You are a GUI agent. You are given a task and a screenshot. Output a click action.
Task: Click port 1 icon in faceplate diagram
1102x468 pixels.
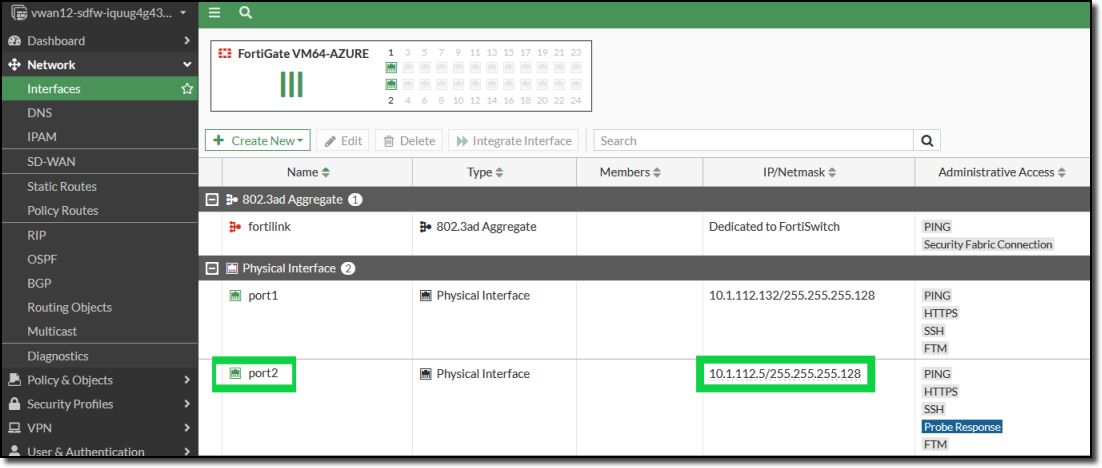(x=391, y=67)
